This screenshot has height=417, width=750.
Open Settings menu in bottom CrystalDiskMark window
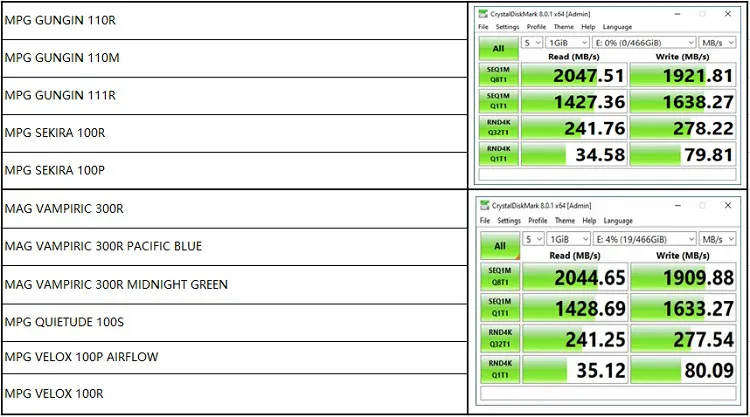click(509, 220)
